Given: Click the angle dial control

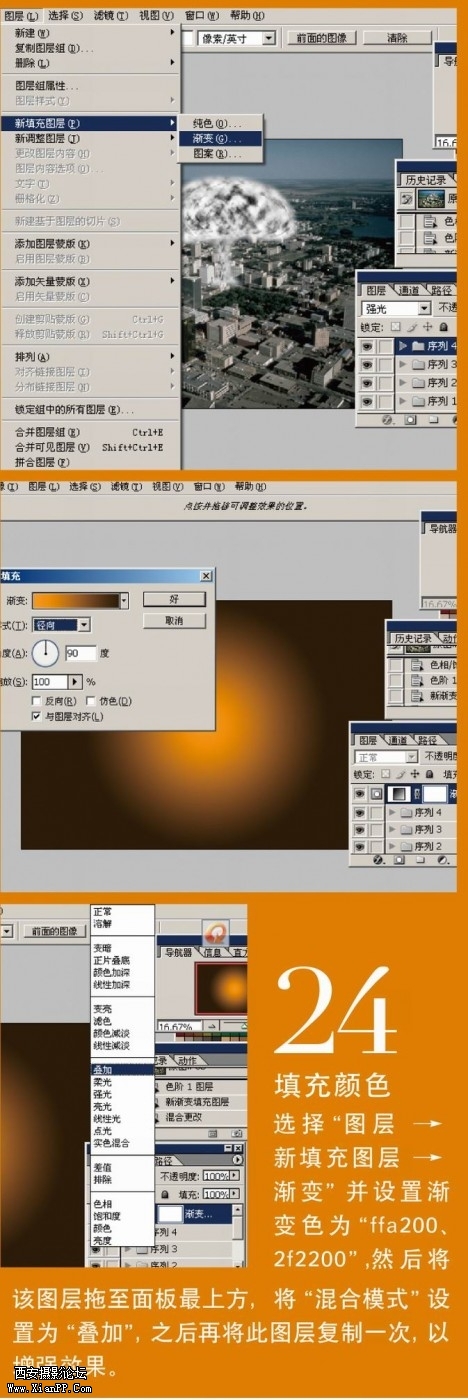Looking at the screenshot, I should click(46, 654).
